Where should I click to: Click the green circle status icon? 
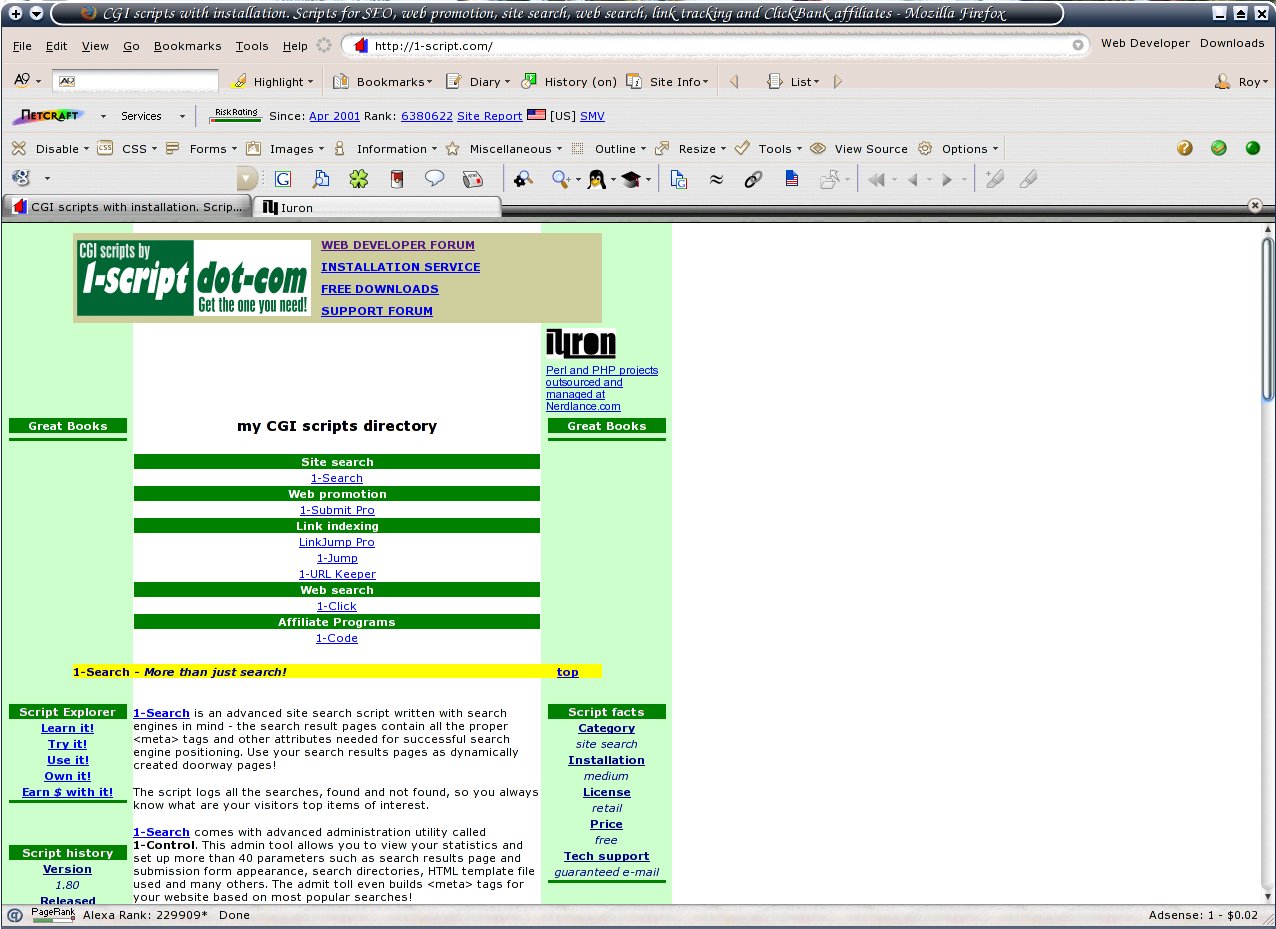(x=1253, y=148)
